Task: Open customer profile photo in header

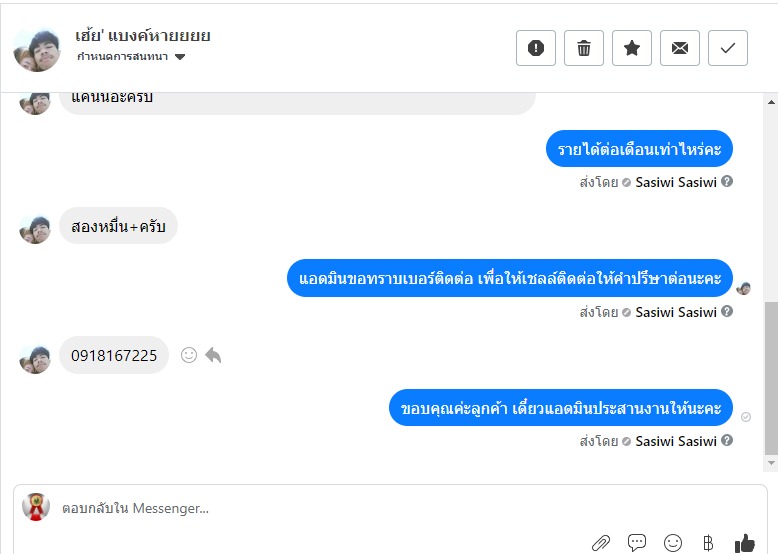Action: [37, 50]
